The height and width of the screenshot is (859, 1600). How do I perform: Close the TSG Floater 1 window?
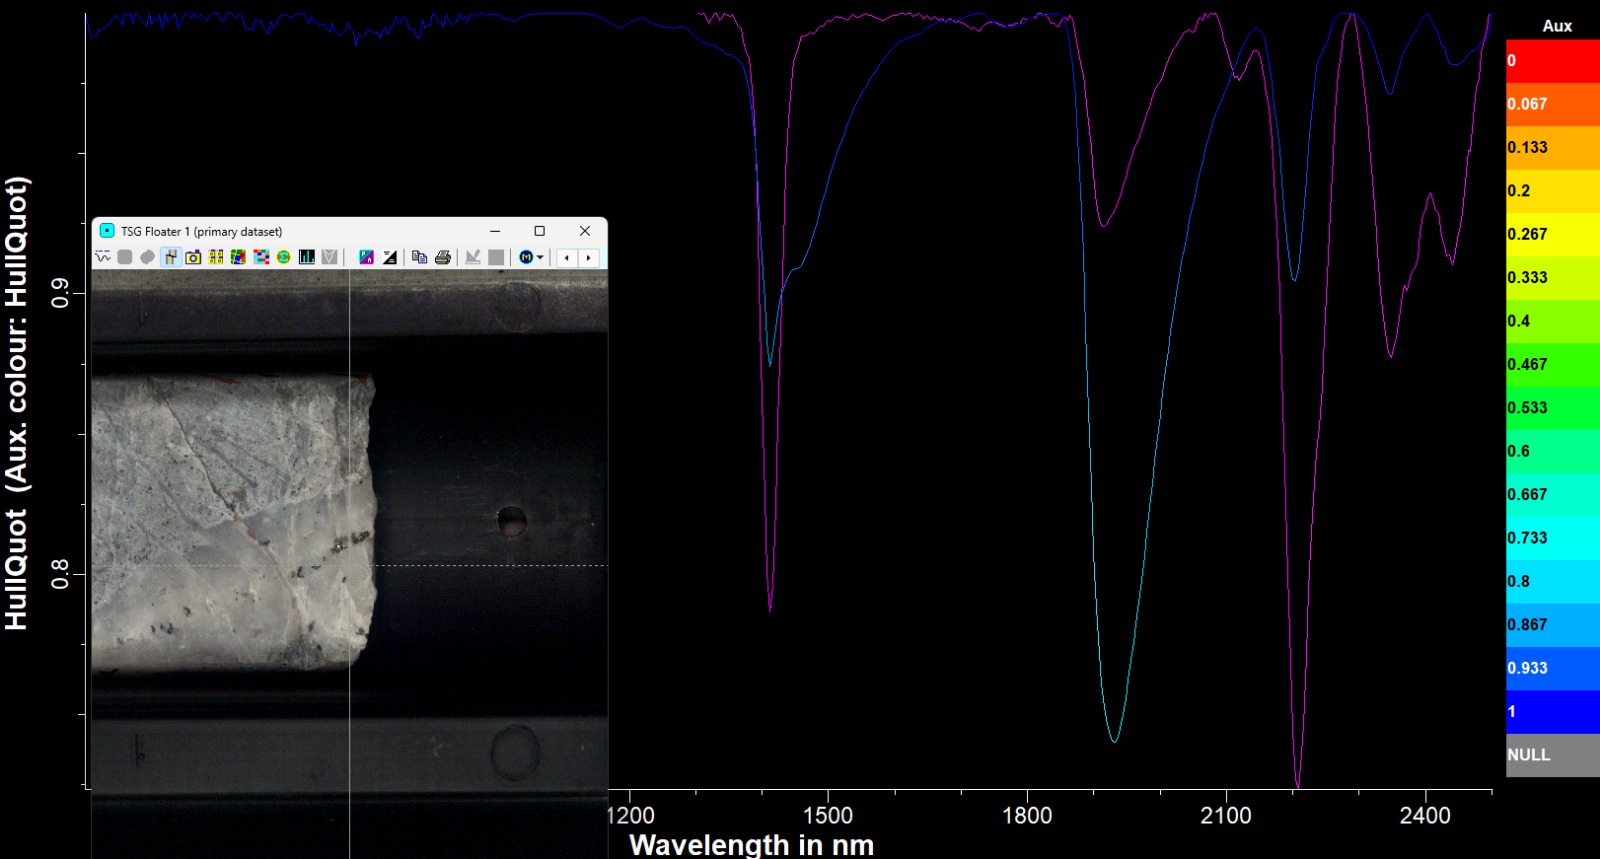pyautogui.click(x=585, y=231)
